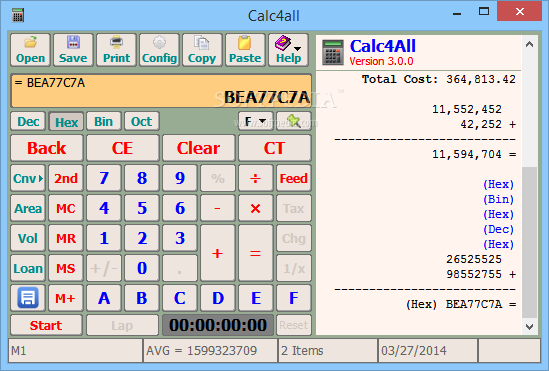Click digit 3 key
Viewport: 549px width, 371px height.
(x=180, y=238)
